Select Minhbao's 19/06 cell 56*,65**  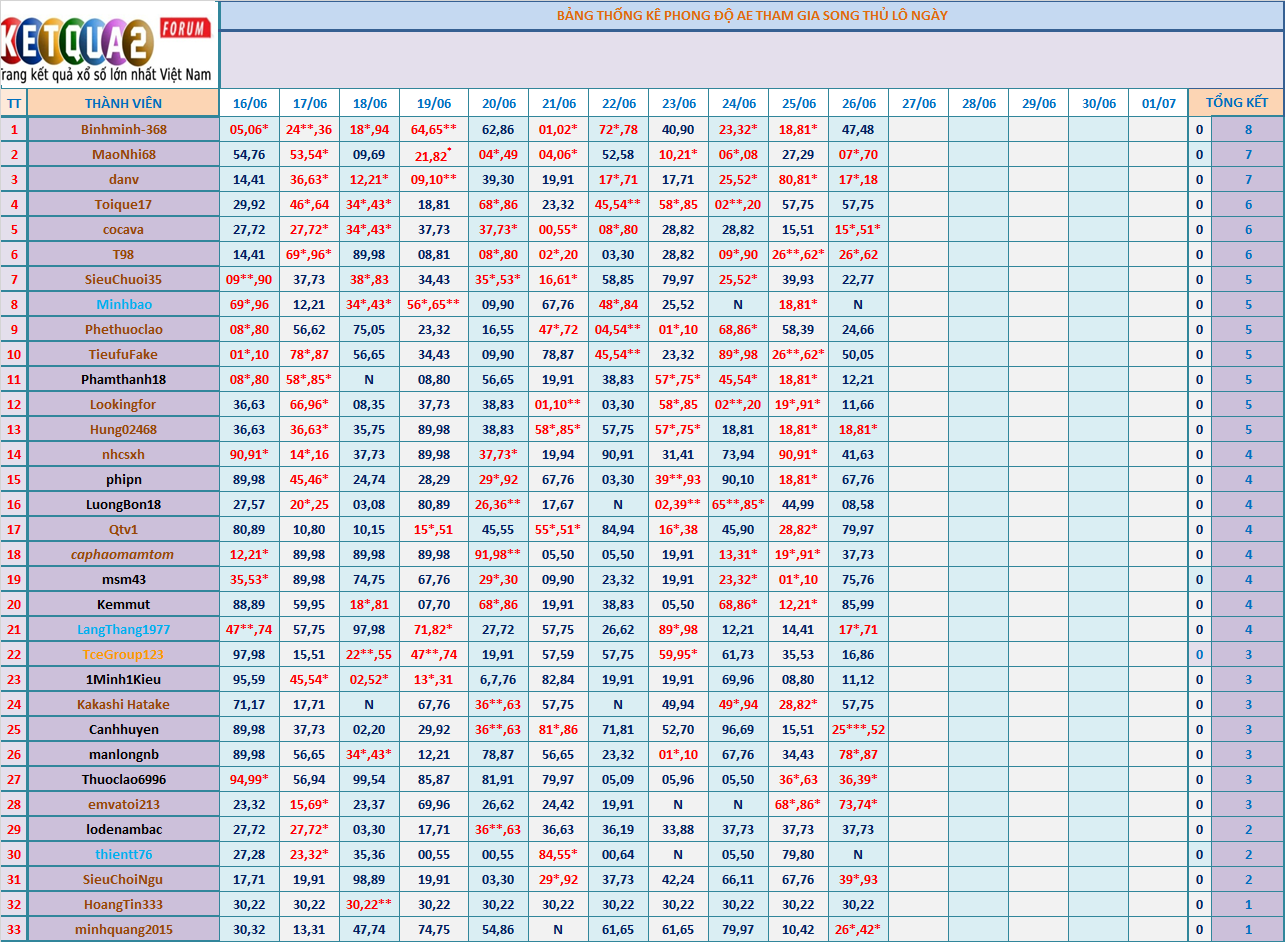coord(433,304)
